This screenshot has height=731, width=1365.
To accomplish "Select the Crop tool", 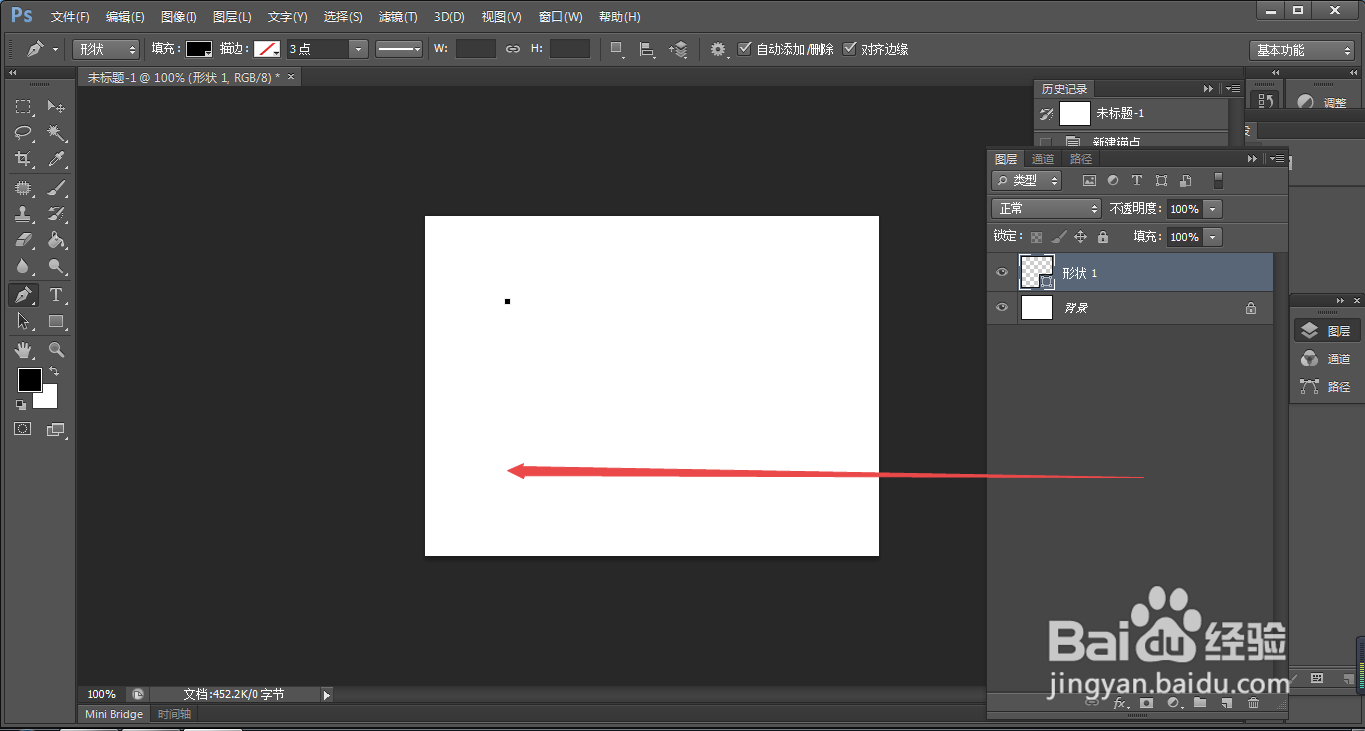I will coord(23,159).
